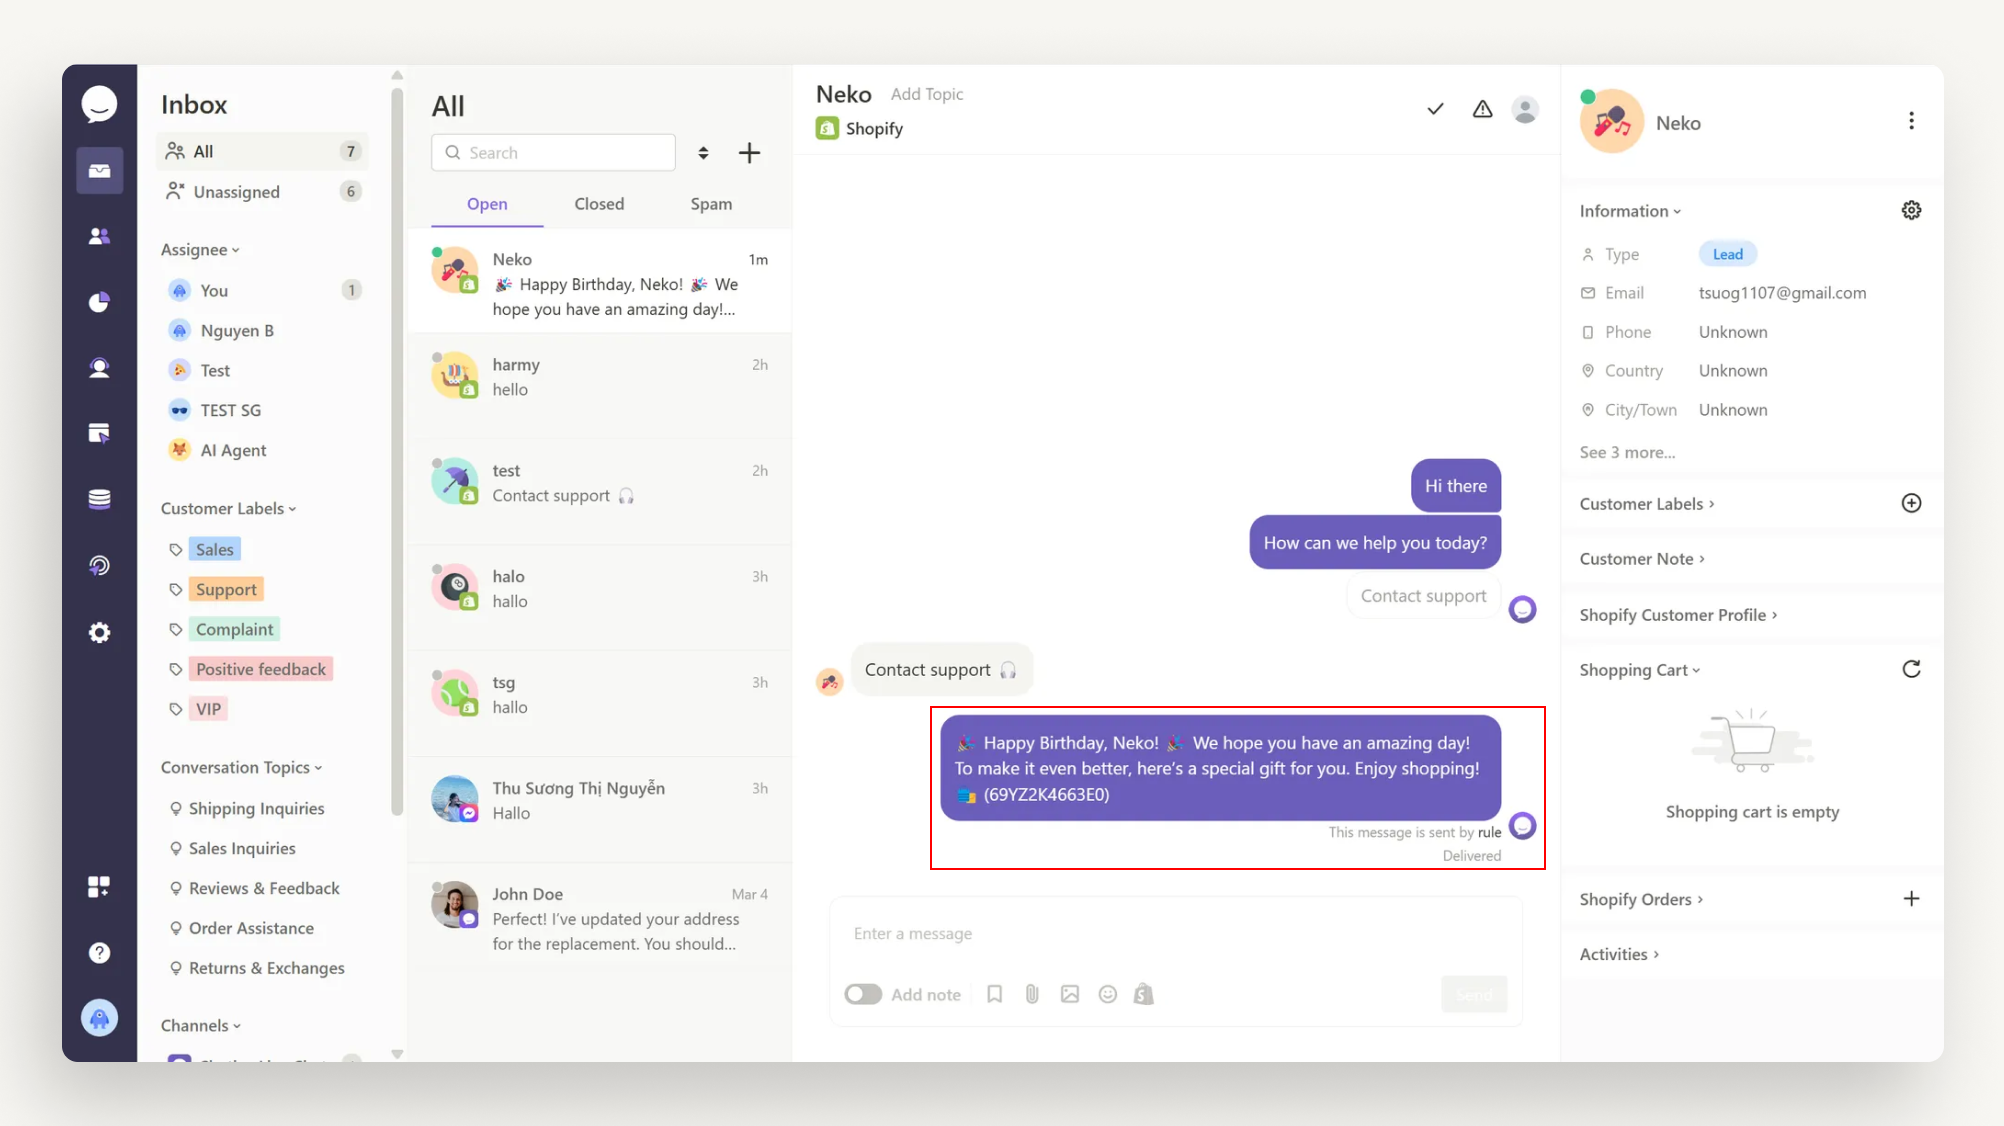Switch to the Closed tab
Viewport: 2004px width, 1126px height.
click(x=599, y=204)
